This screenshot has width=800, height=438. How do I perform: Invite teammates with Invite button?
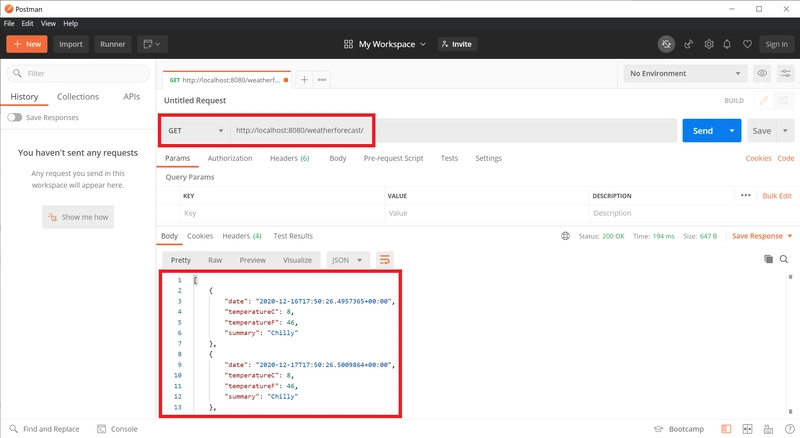click(457, 44)
